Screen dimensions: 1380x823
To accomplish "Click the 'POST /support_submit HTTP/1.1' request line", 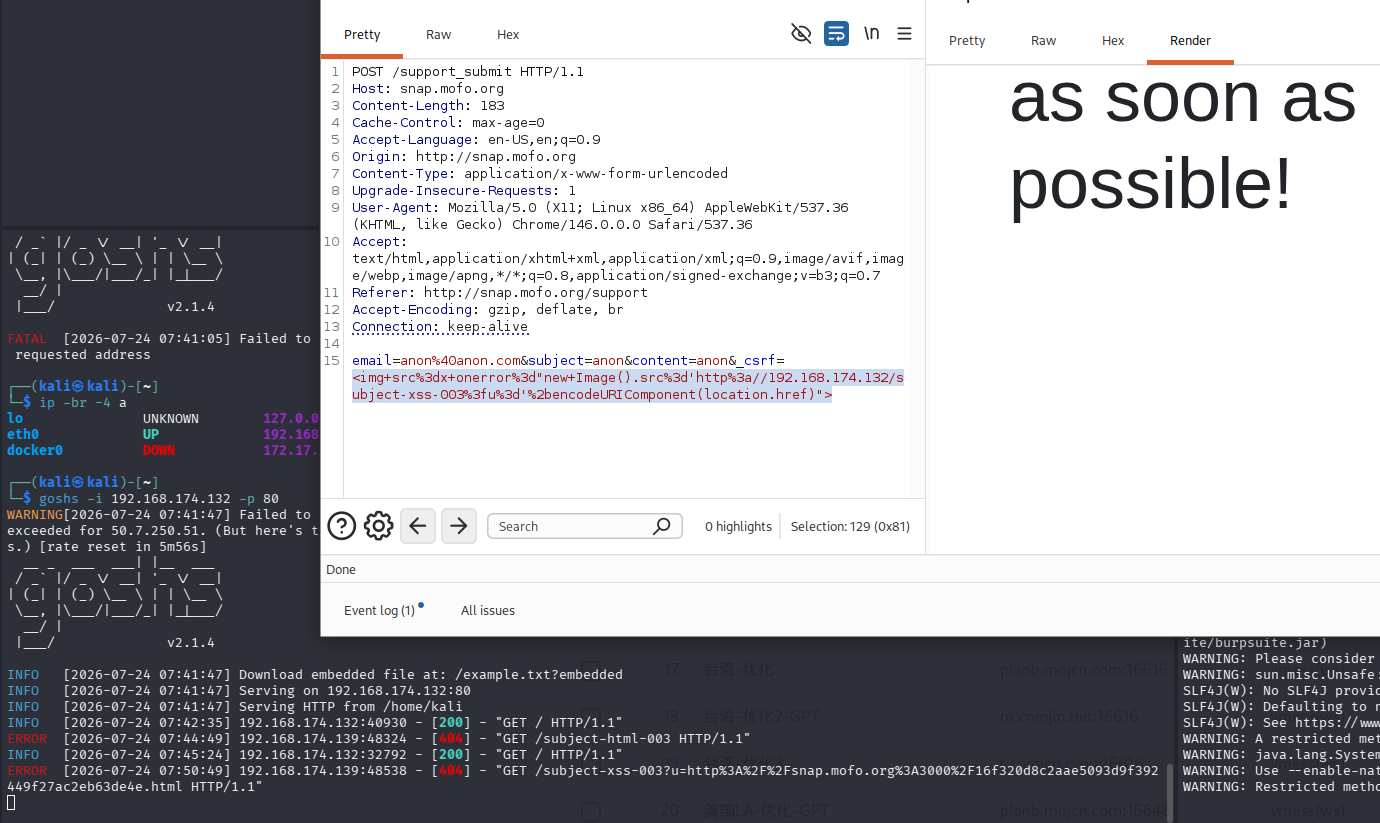I will pyautogui.click(x=468, y=71).
